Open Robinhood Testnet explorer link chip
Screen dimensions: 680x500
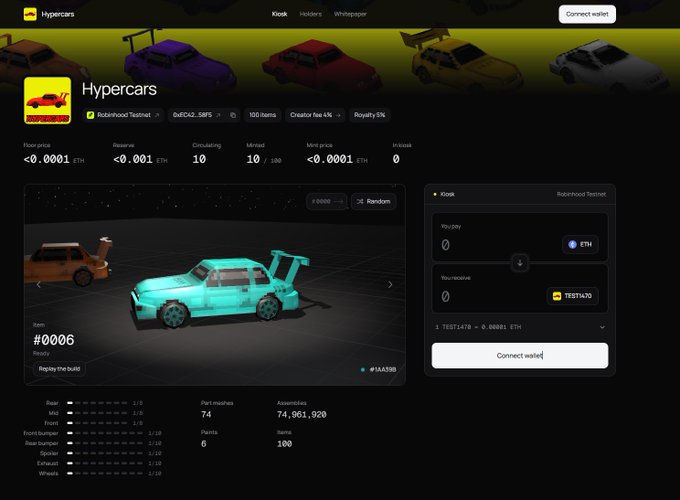pyautogui.click(x=123, y=115)
